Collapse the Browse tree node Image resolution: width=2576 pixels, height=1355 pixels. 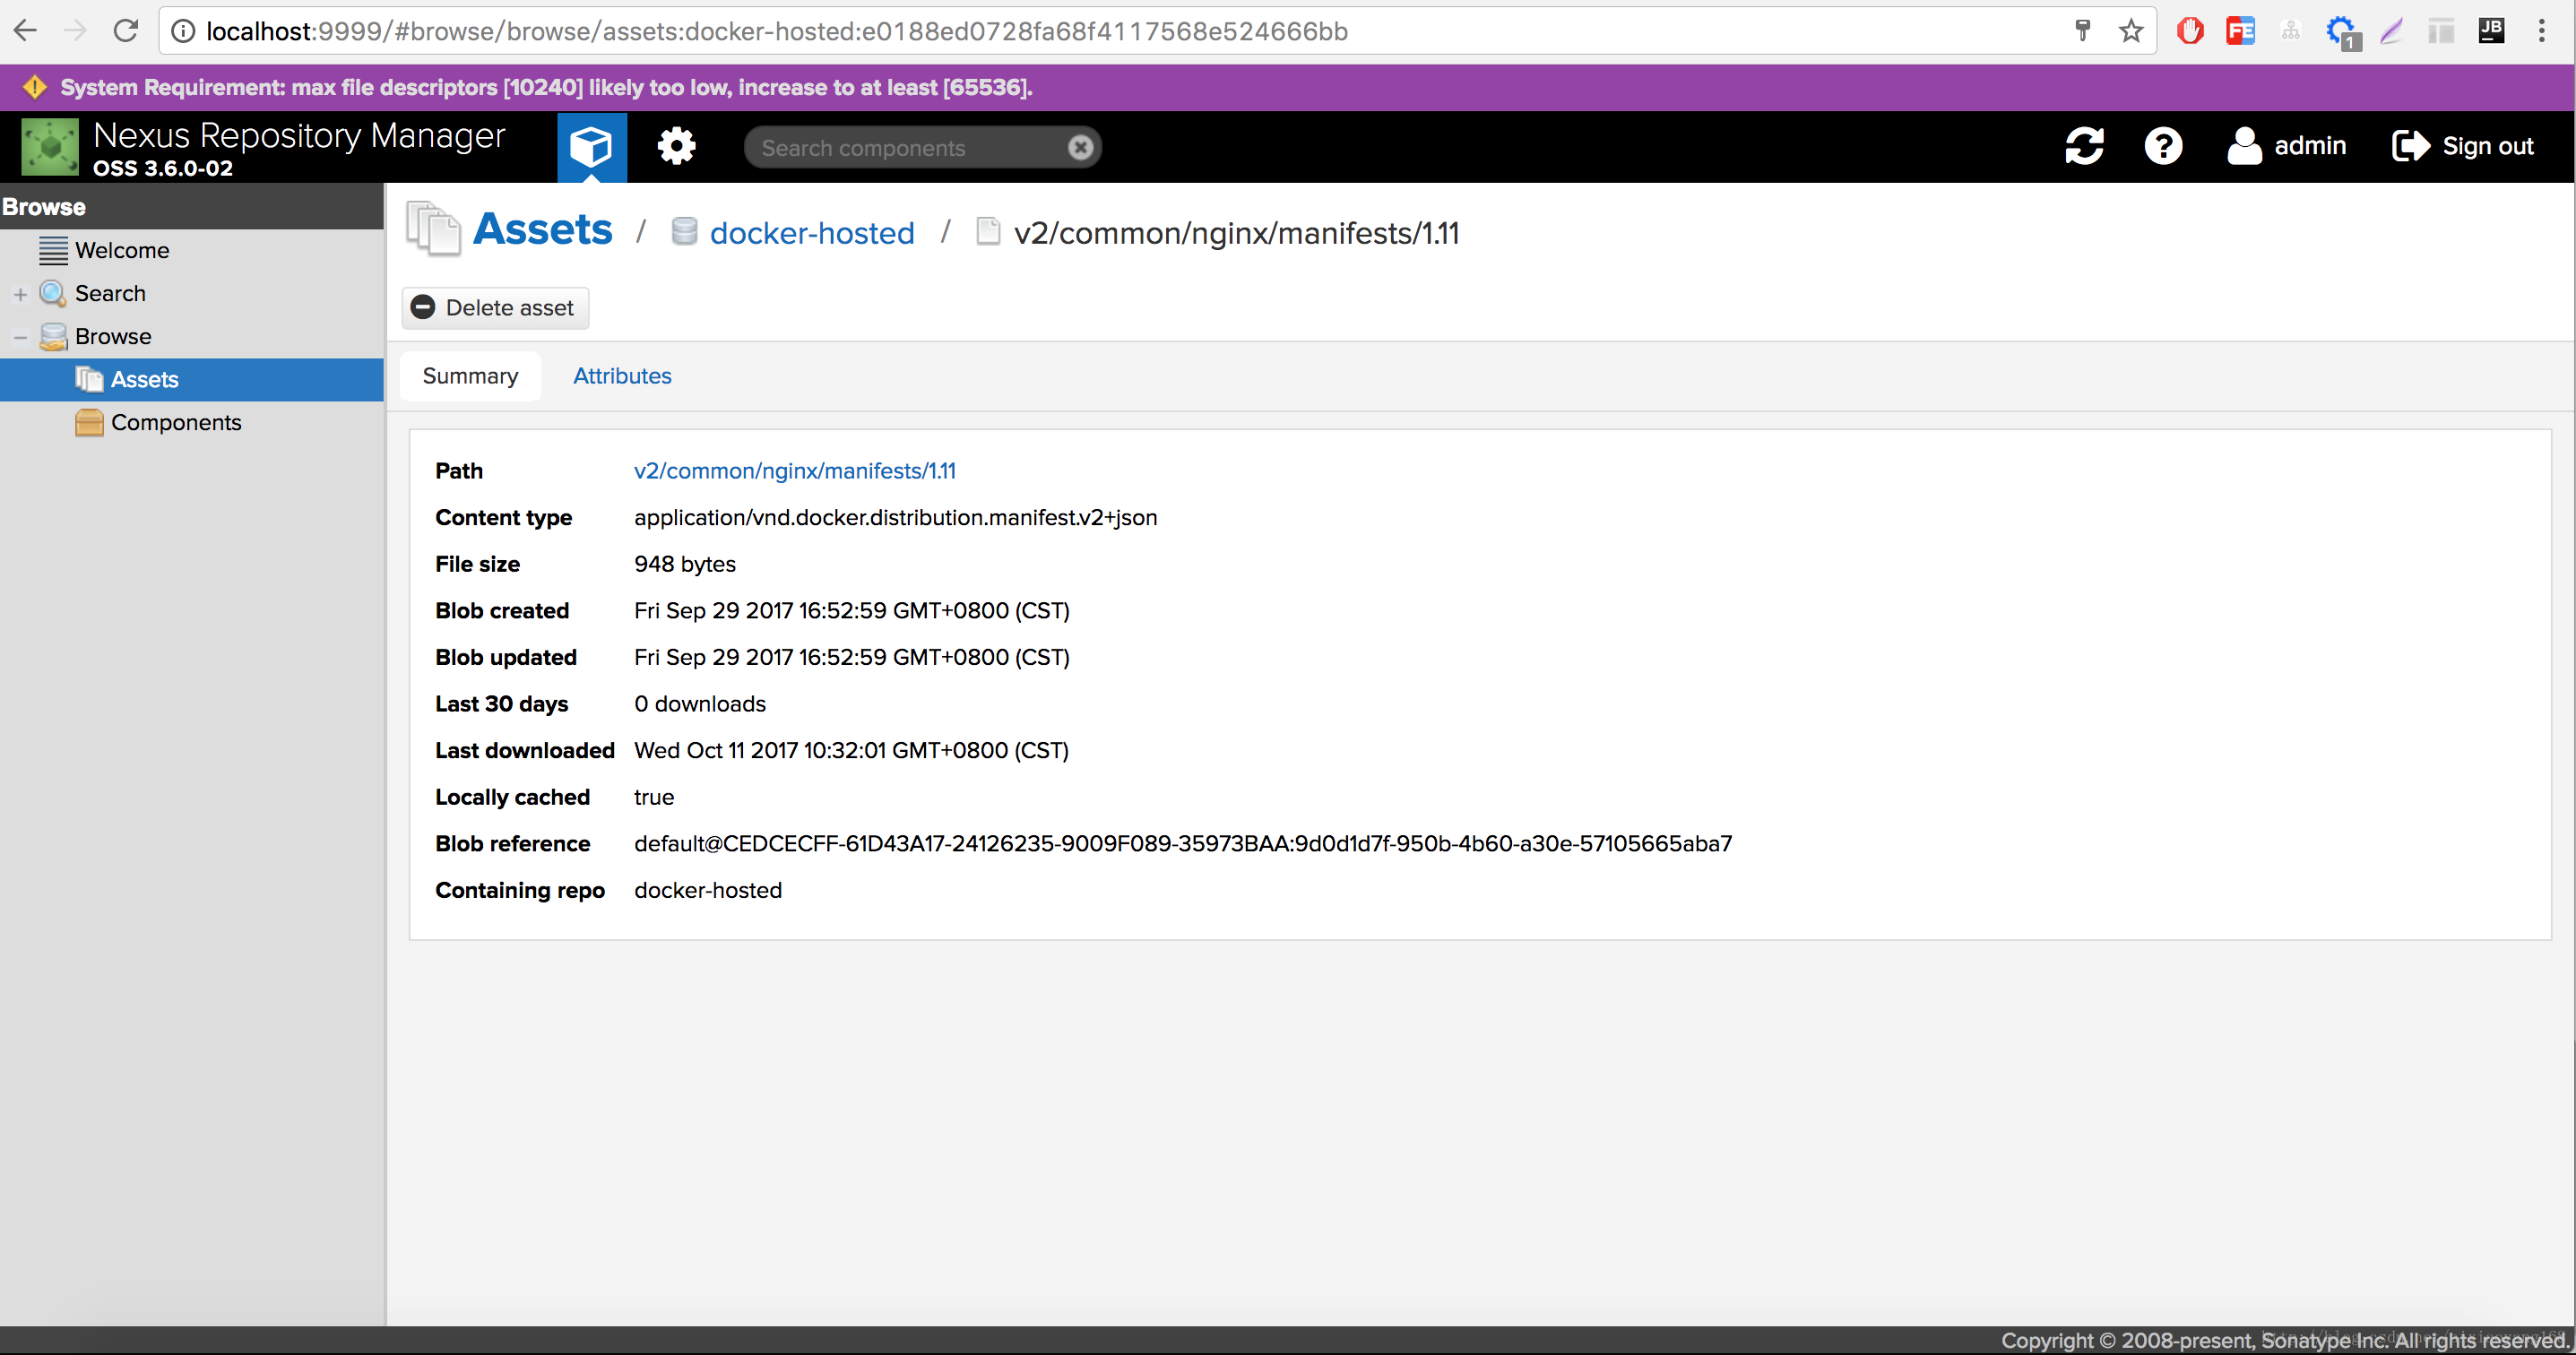click(x=20, y=337)
